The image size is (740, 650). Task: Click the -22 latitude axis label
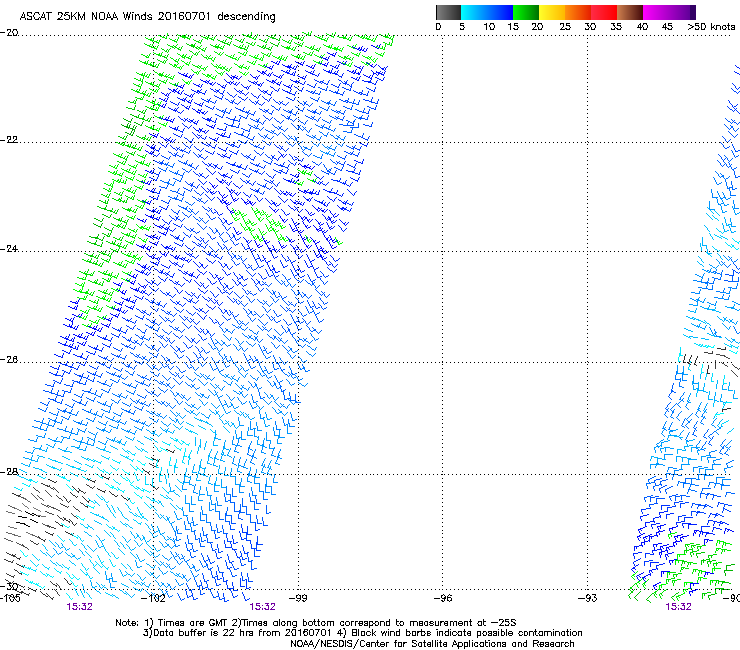pos(9,140)
